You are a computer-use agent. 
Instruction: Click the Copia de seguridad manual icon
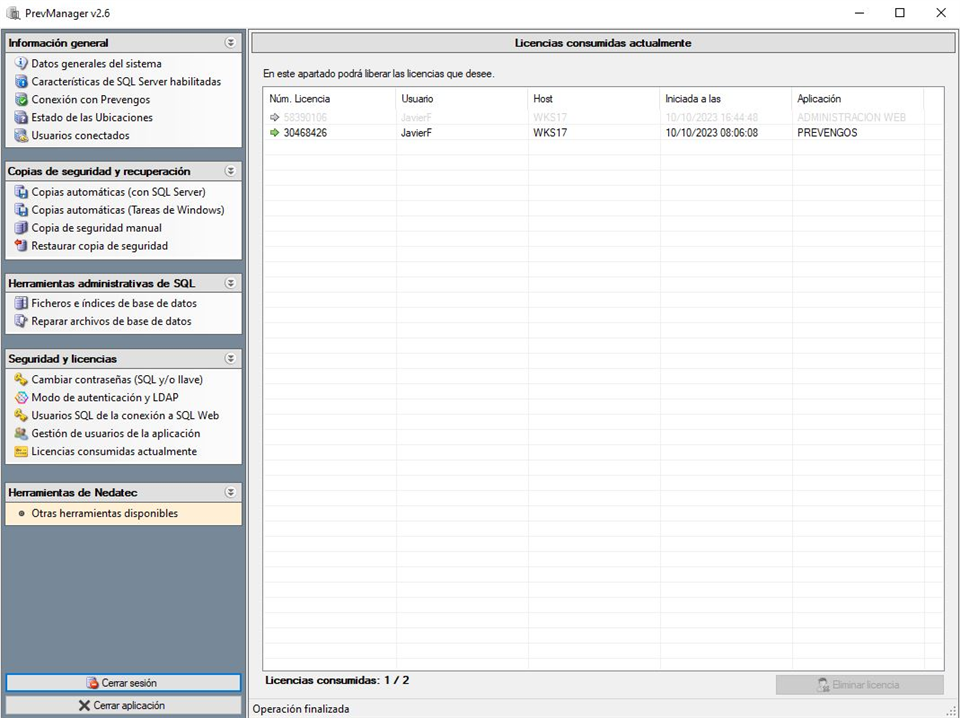tap(21, 228)
